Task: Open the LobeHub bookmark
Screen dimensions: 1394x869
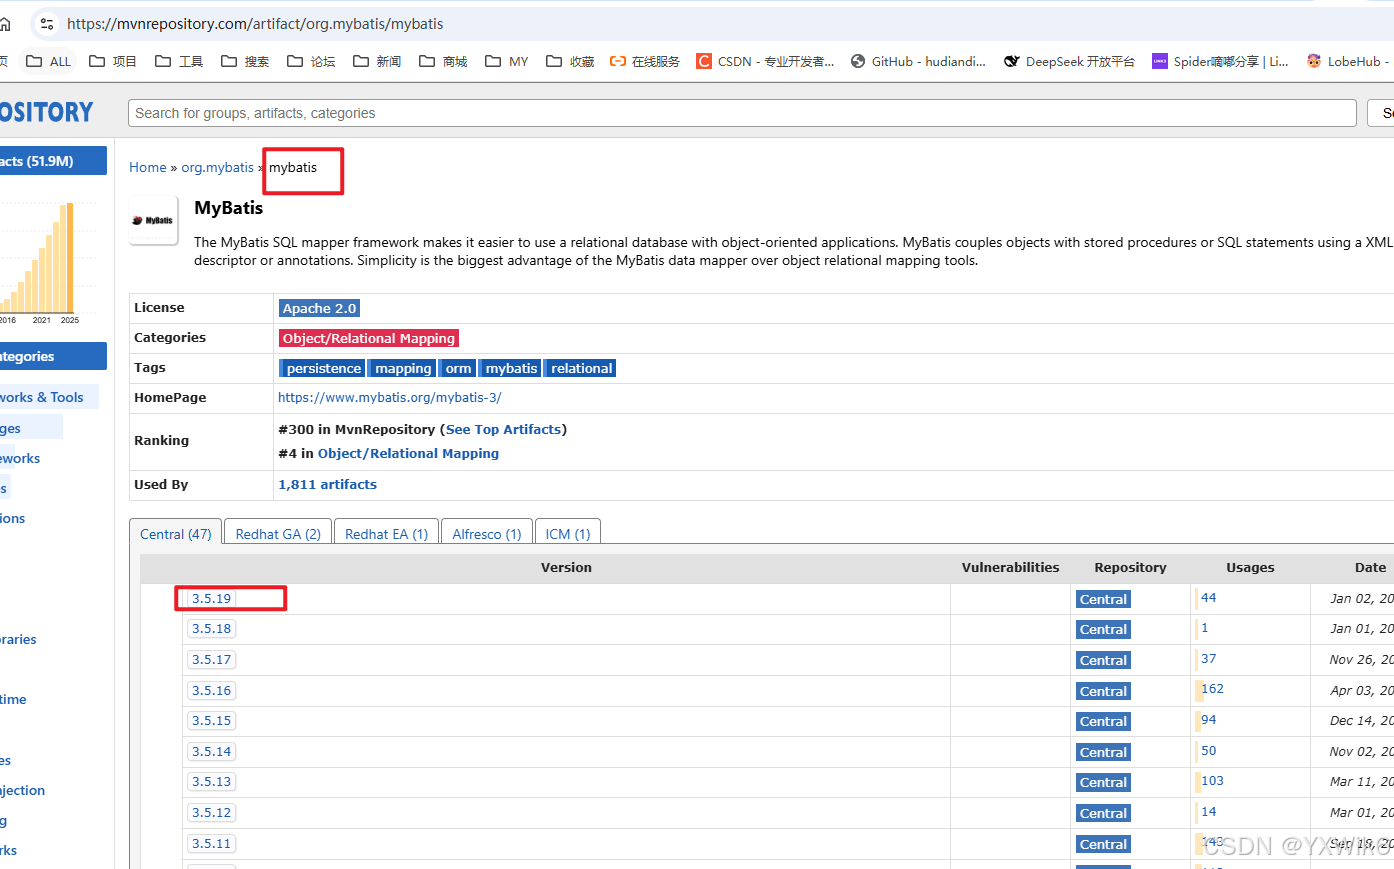Action: pyautogui.click(x=1348, y=61)
